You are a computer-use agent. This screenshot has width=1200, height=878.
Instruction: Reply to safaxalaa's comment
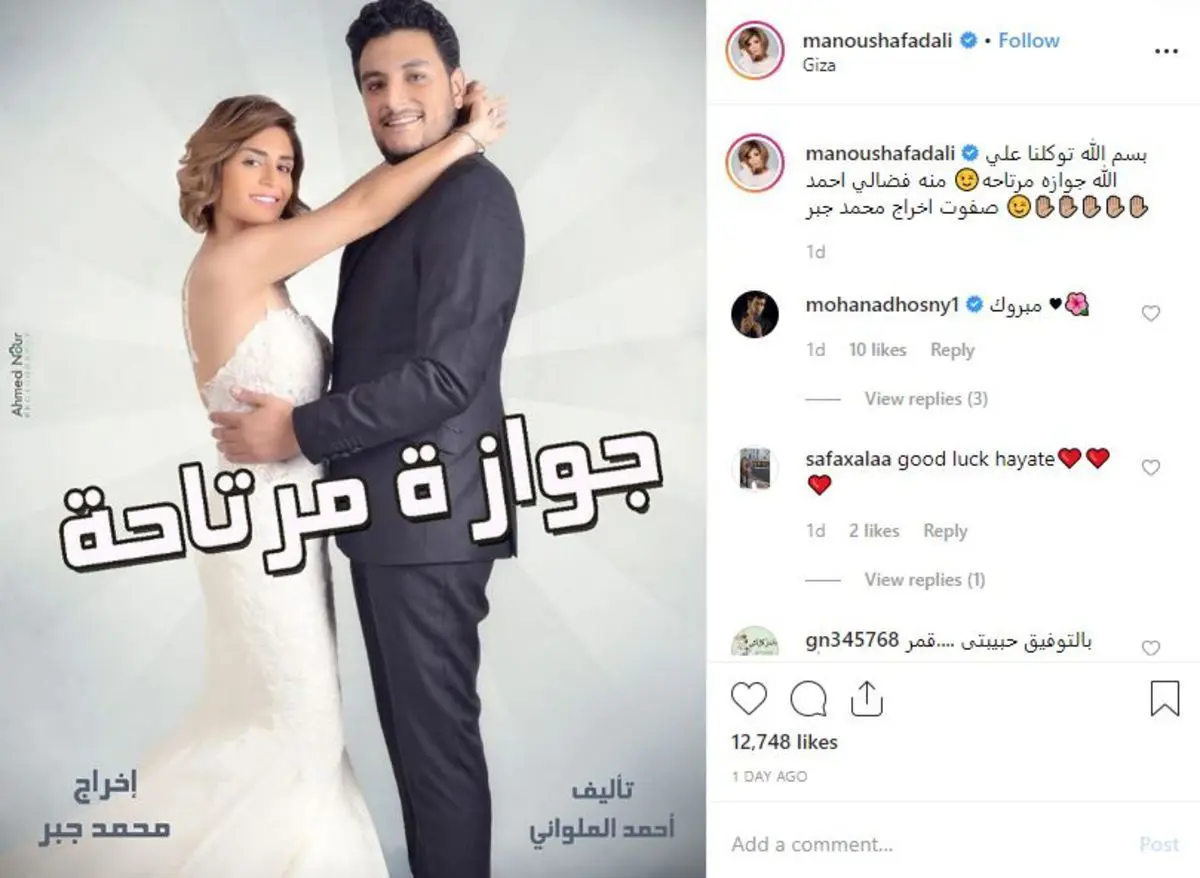coord(945,531)
